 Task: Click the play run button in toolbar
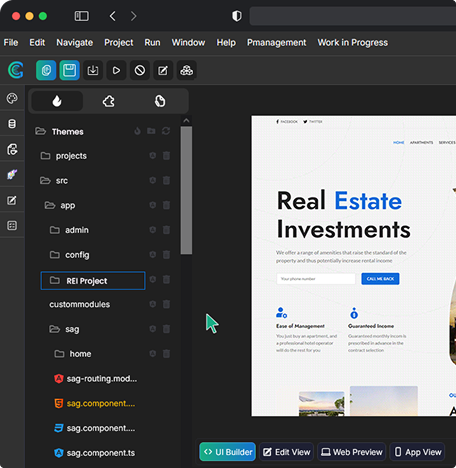pyautogui.click(x=116, y=70)
